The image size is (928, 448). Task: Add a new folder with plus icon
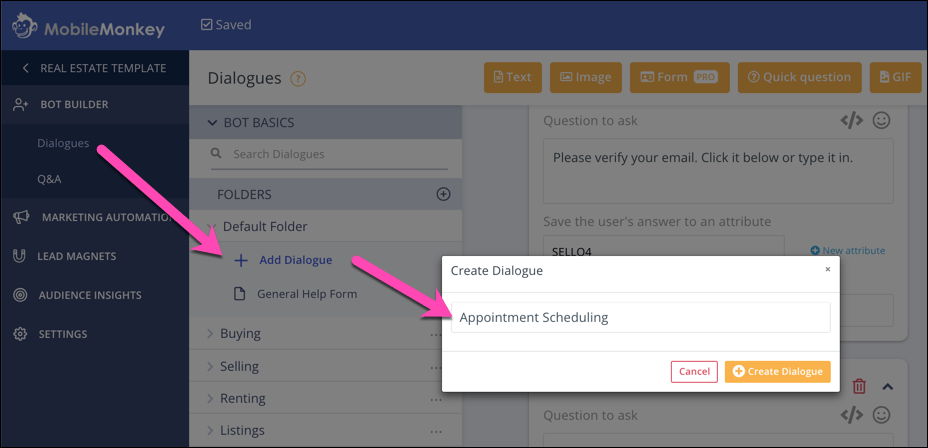(x=443, y=194)
